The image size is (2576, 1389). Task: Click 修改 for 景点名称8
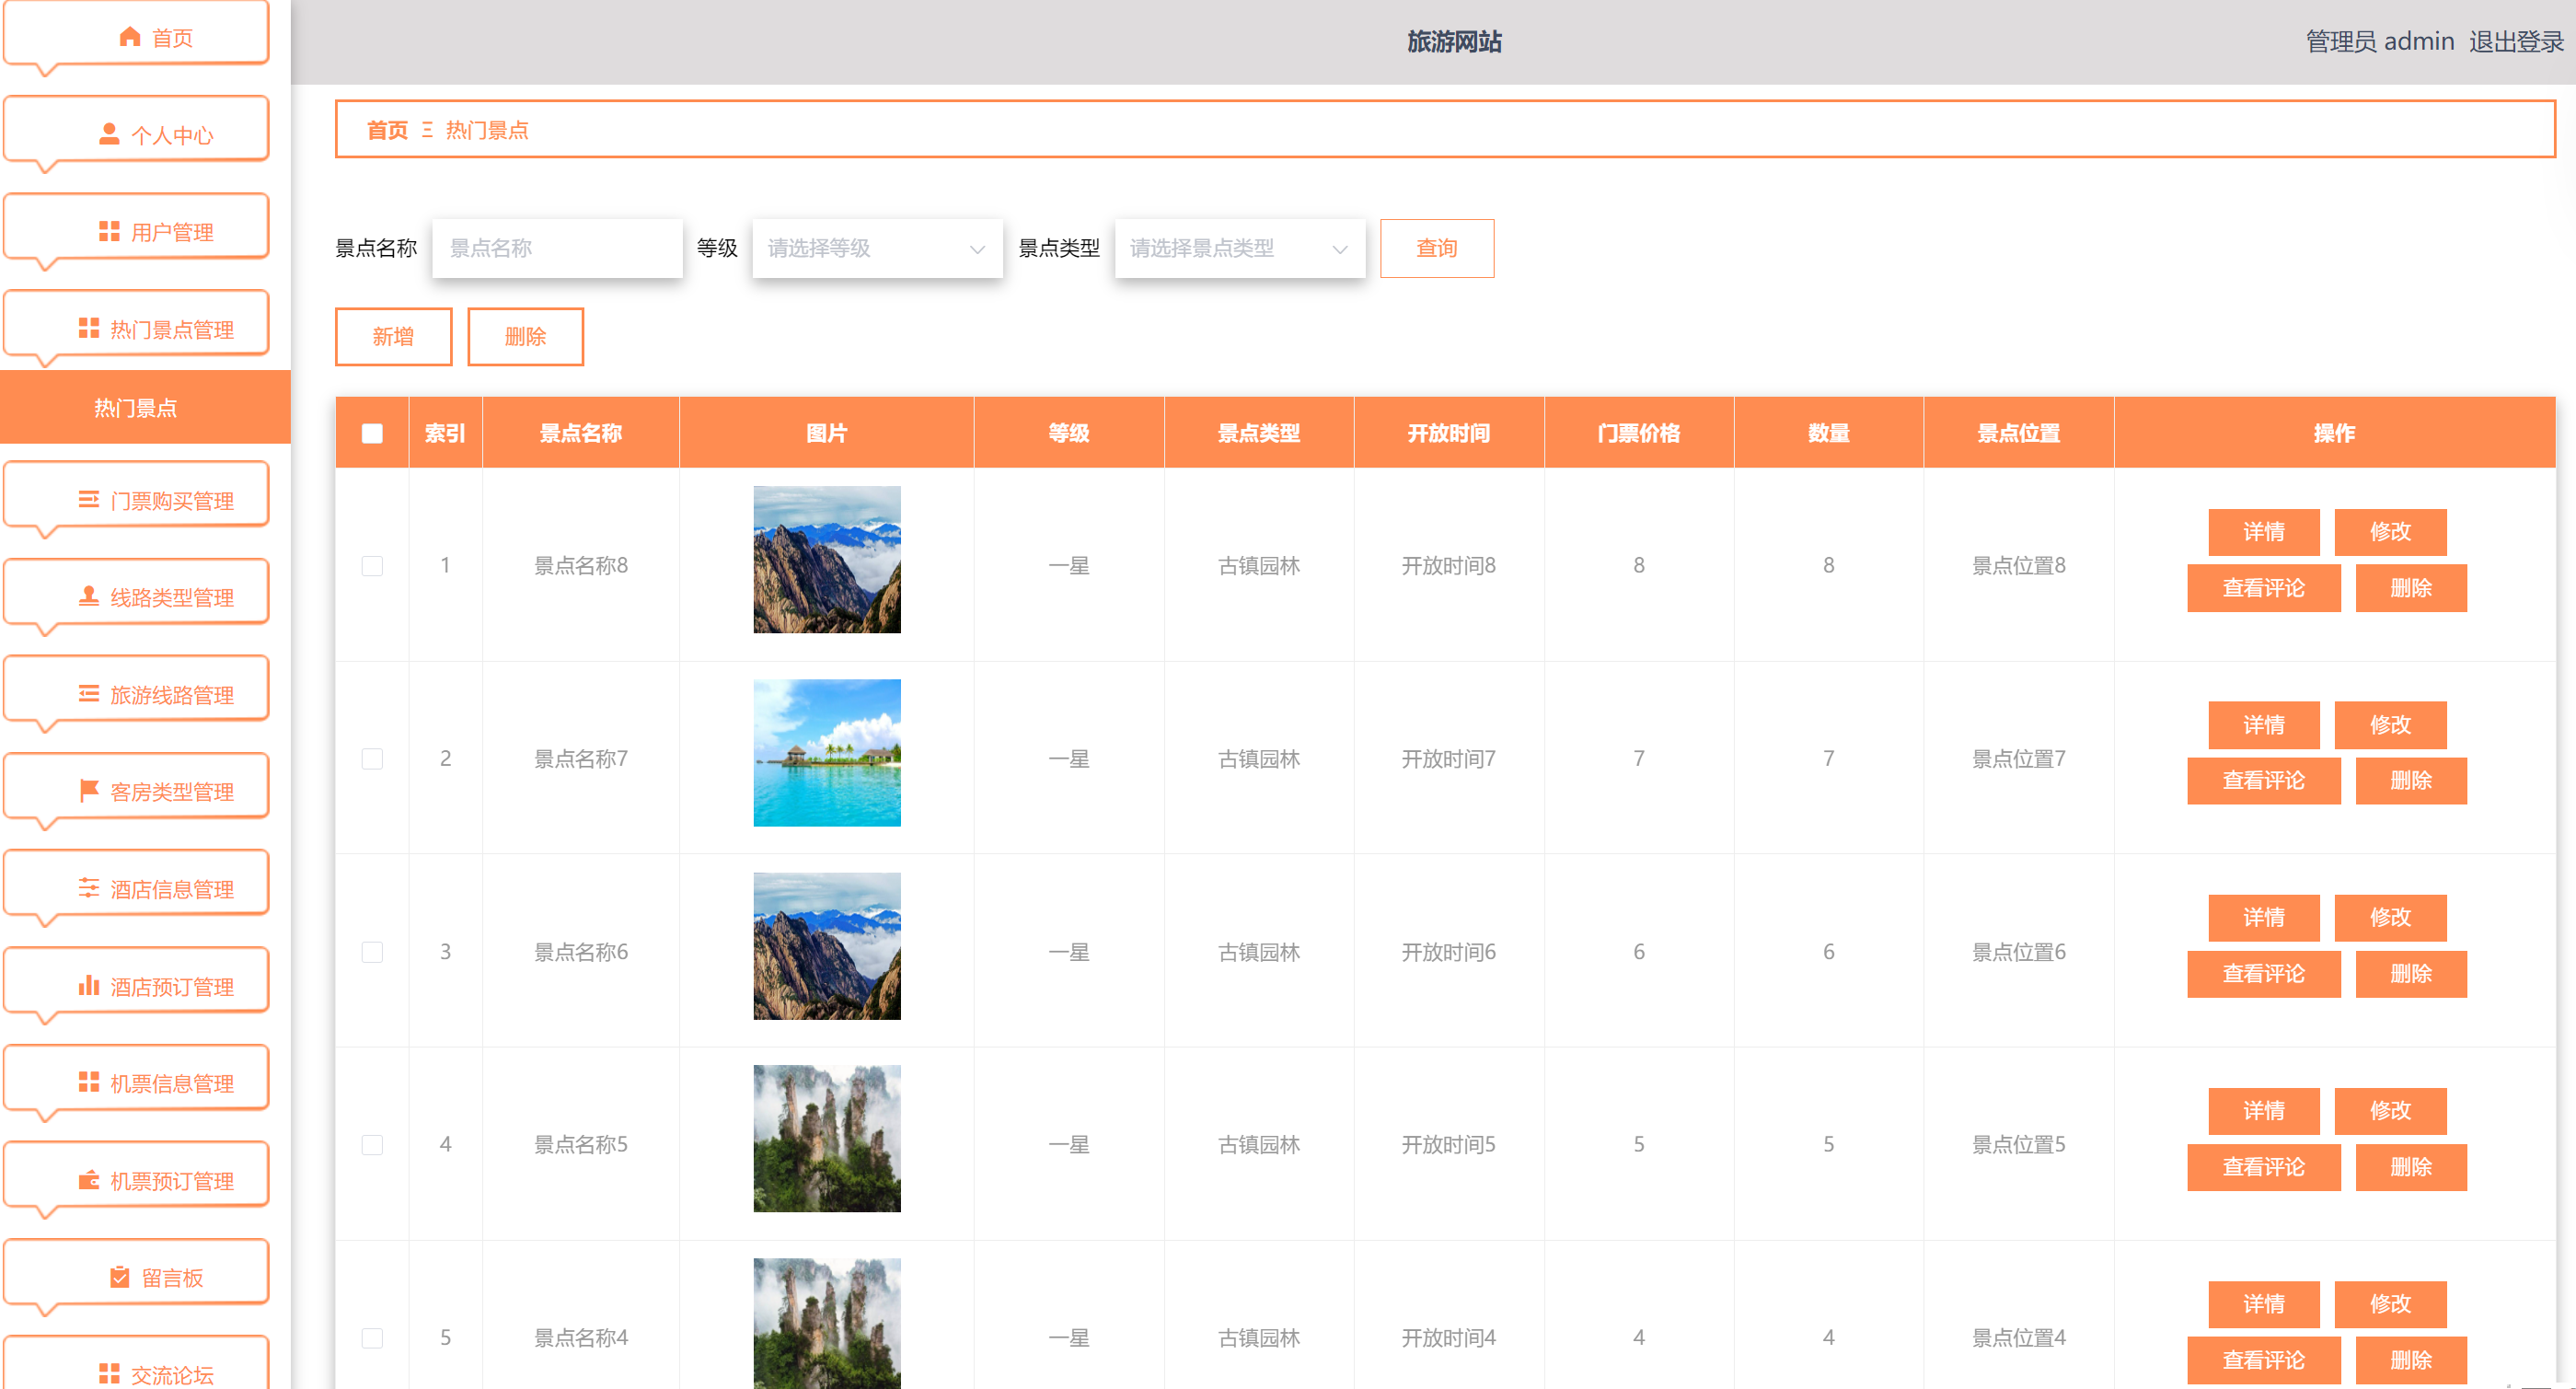click(2390, 531)
